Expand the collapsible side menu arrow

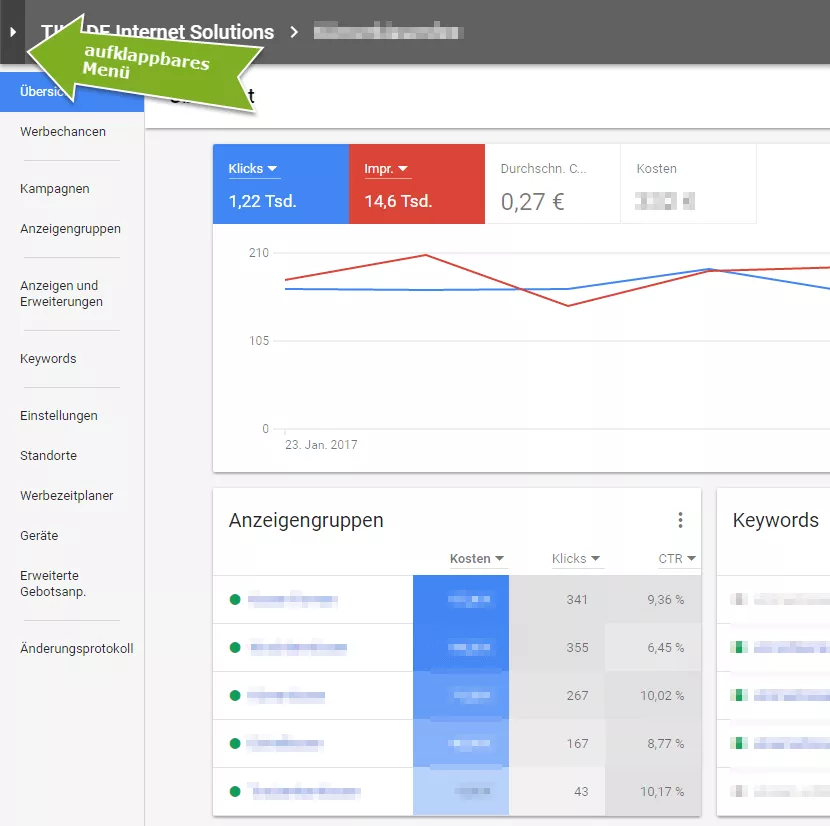tap(12, 32)
